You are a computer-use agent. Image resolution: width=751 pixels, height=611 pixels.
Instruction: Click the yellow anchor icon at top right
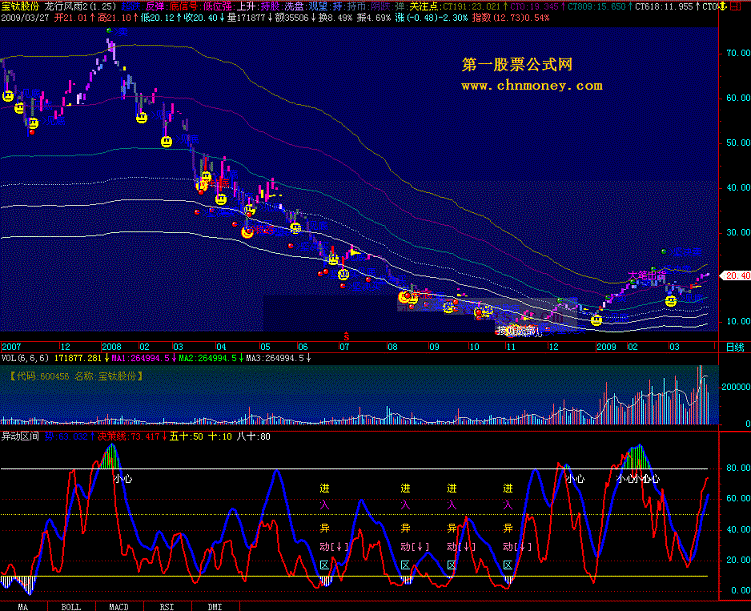click(723, 7)
